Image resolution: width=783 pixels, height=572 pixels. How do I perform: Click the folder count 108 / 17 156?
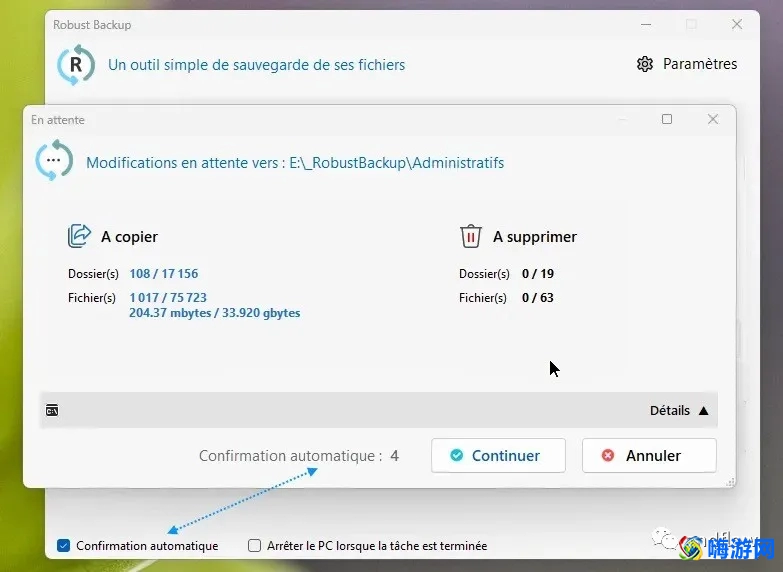pos(164,274)
